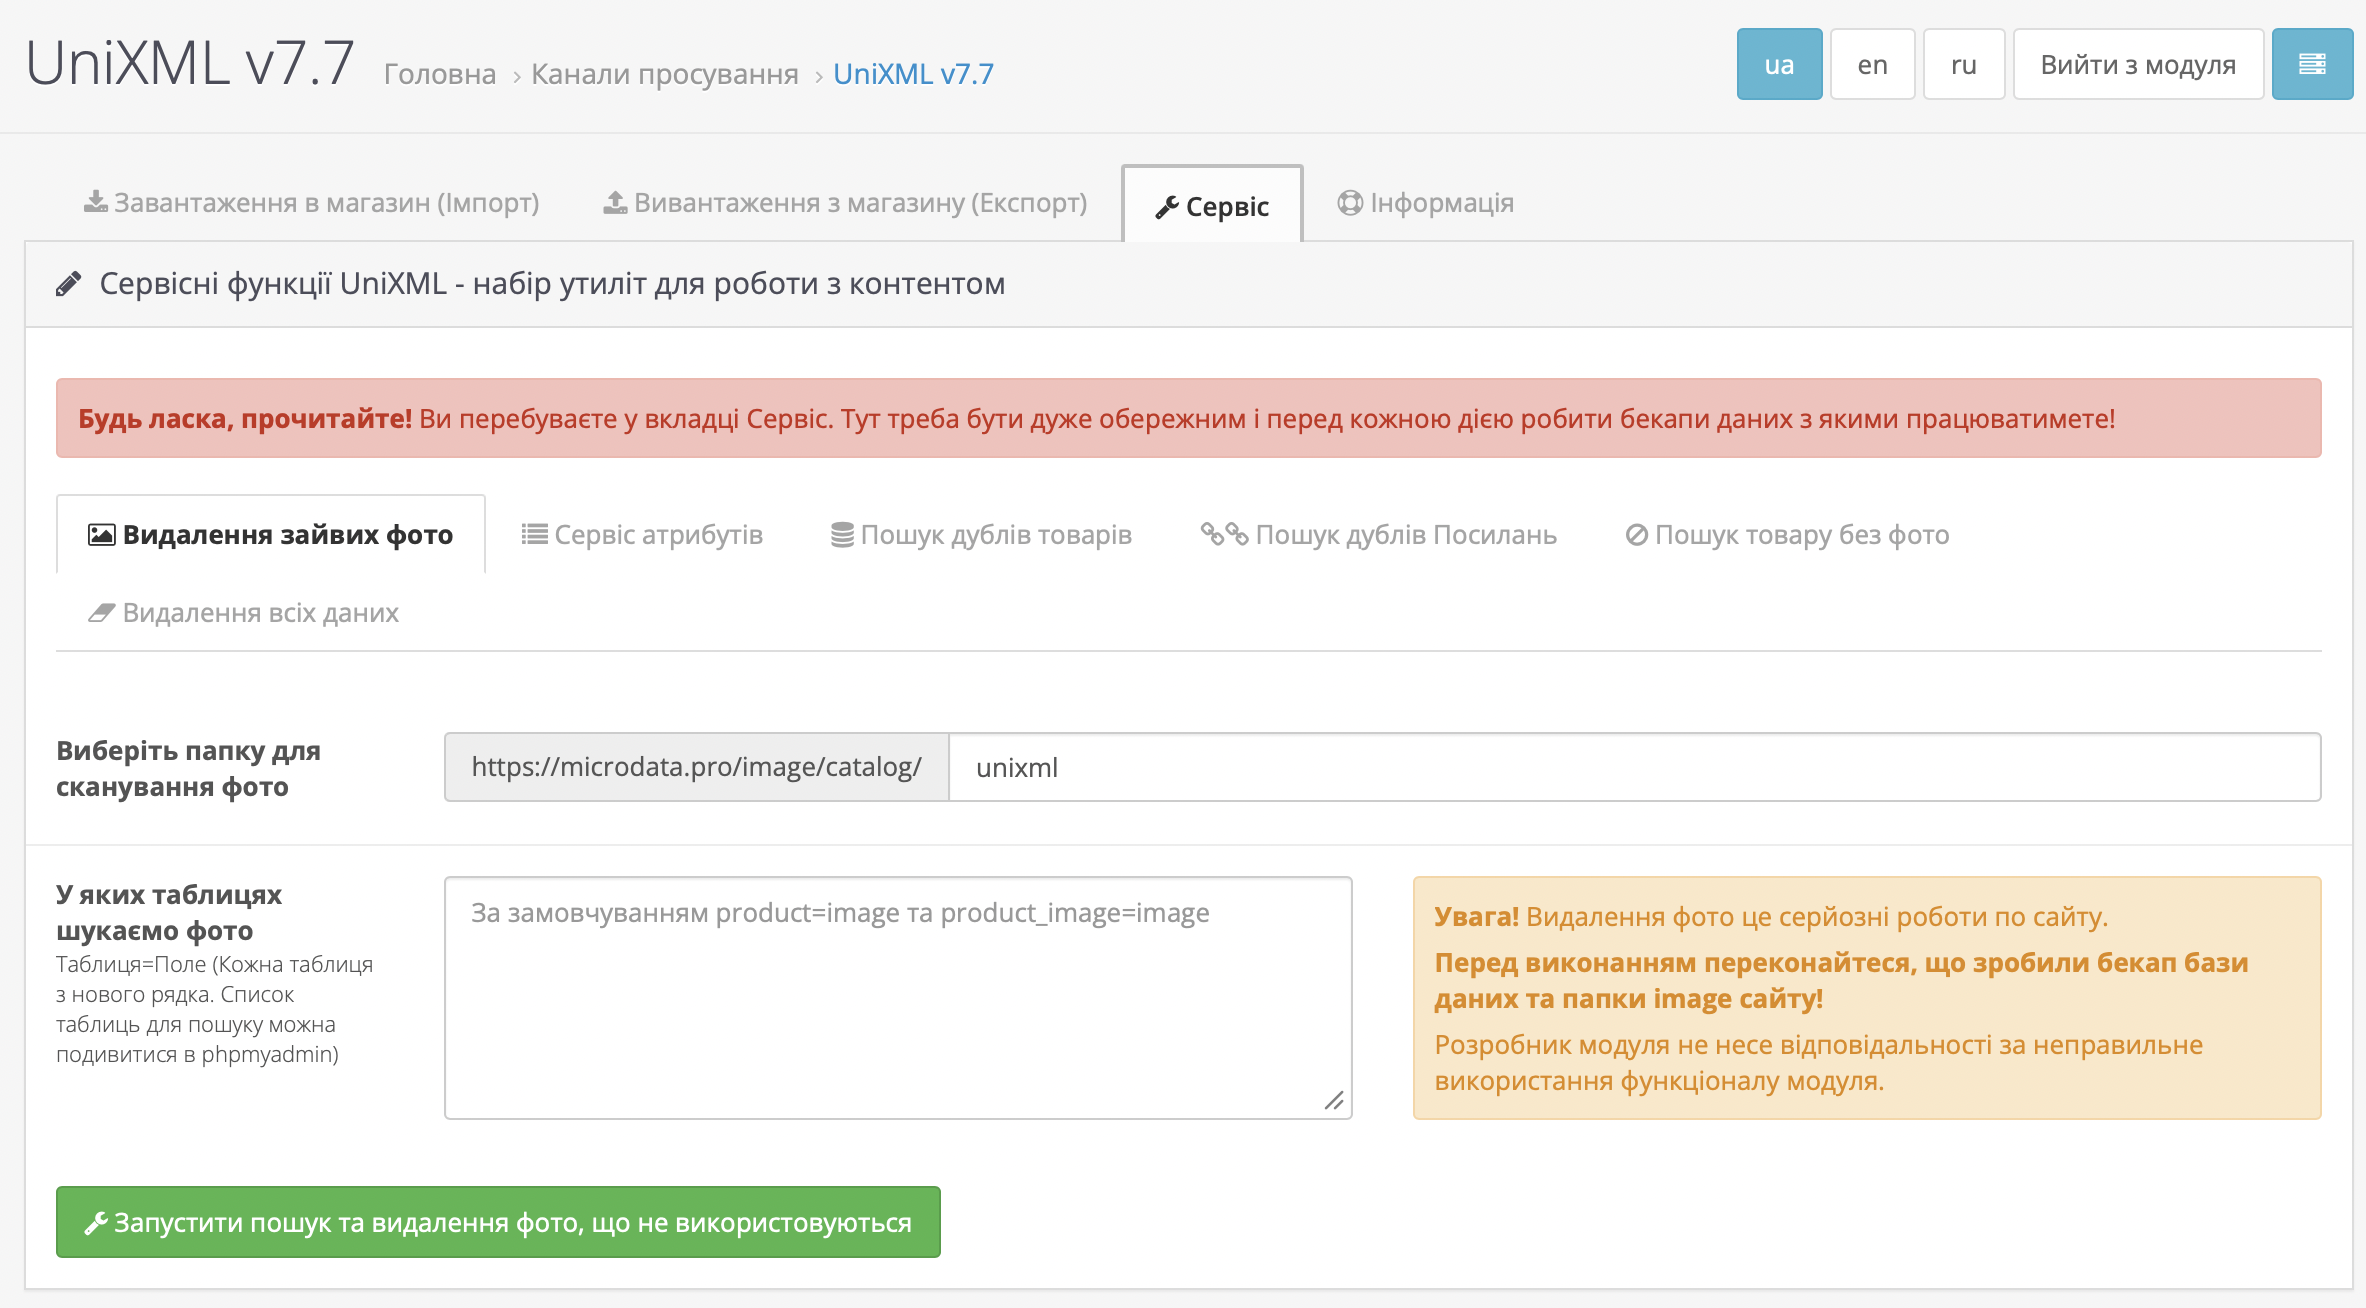Open Пошук дублів Посилань sub-tab
Image resolution: width=2366 pixels, height=1308 pixels.
[x=1378, y=535]
